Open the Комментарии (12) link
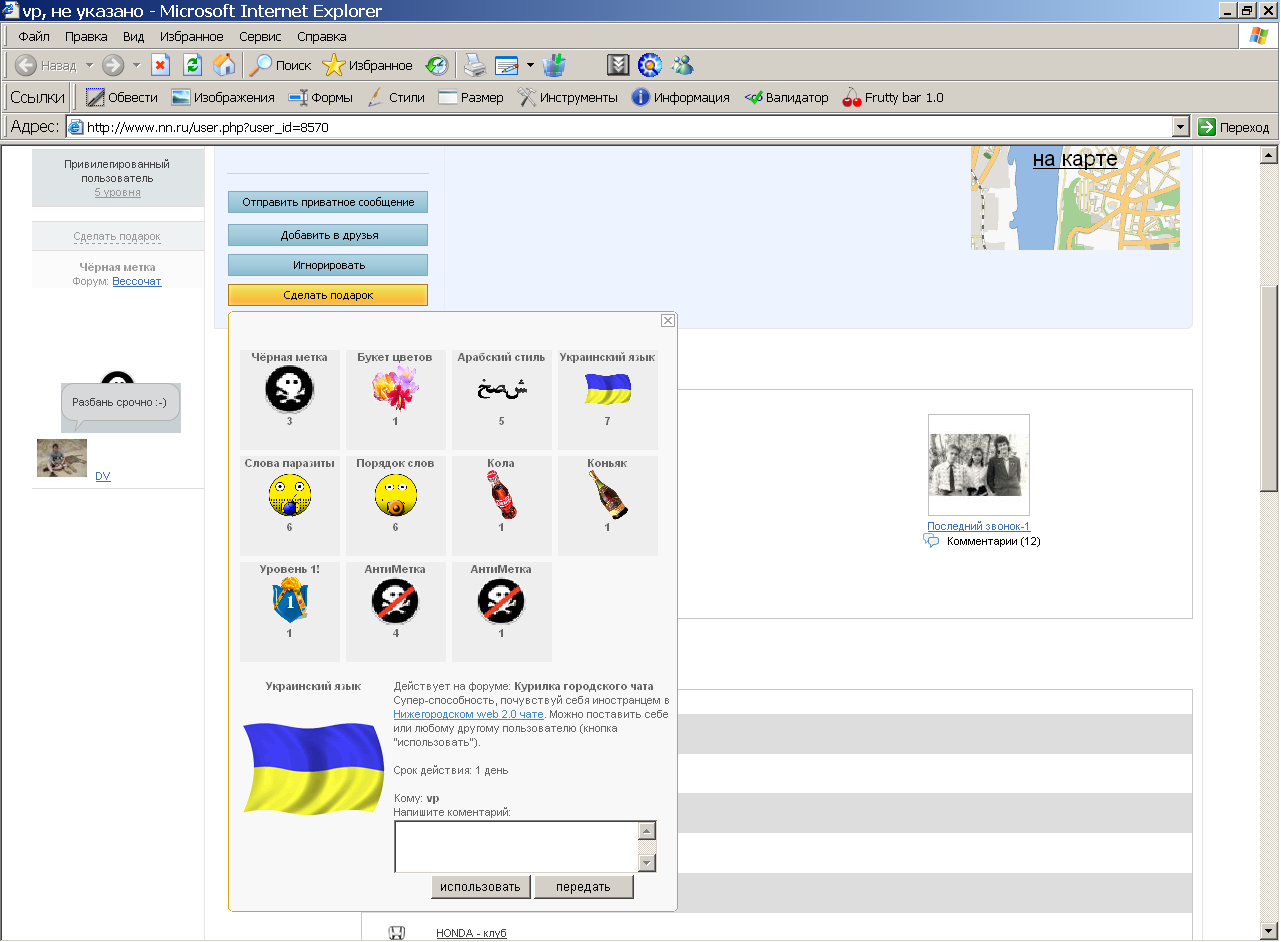 pos(994,541)
